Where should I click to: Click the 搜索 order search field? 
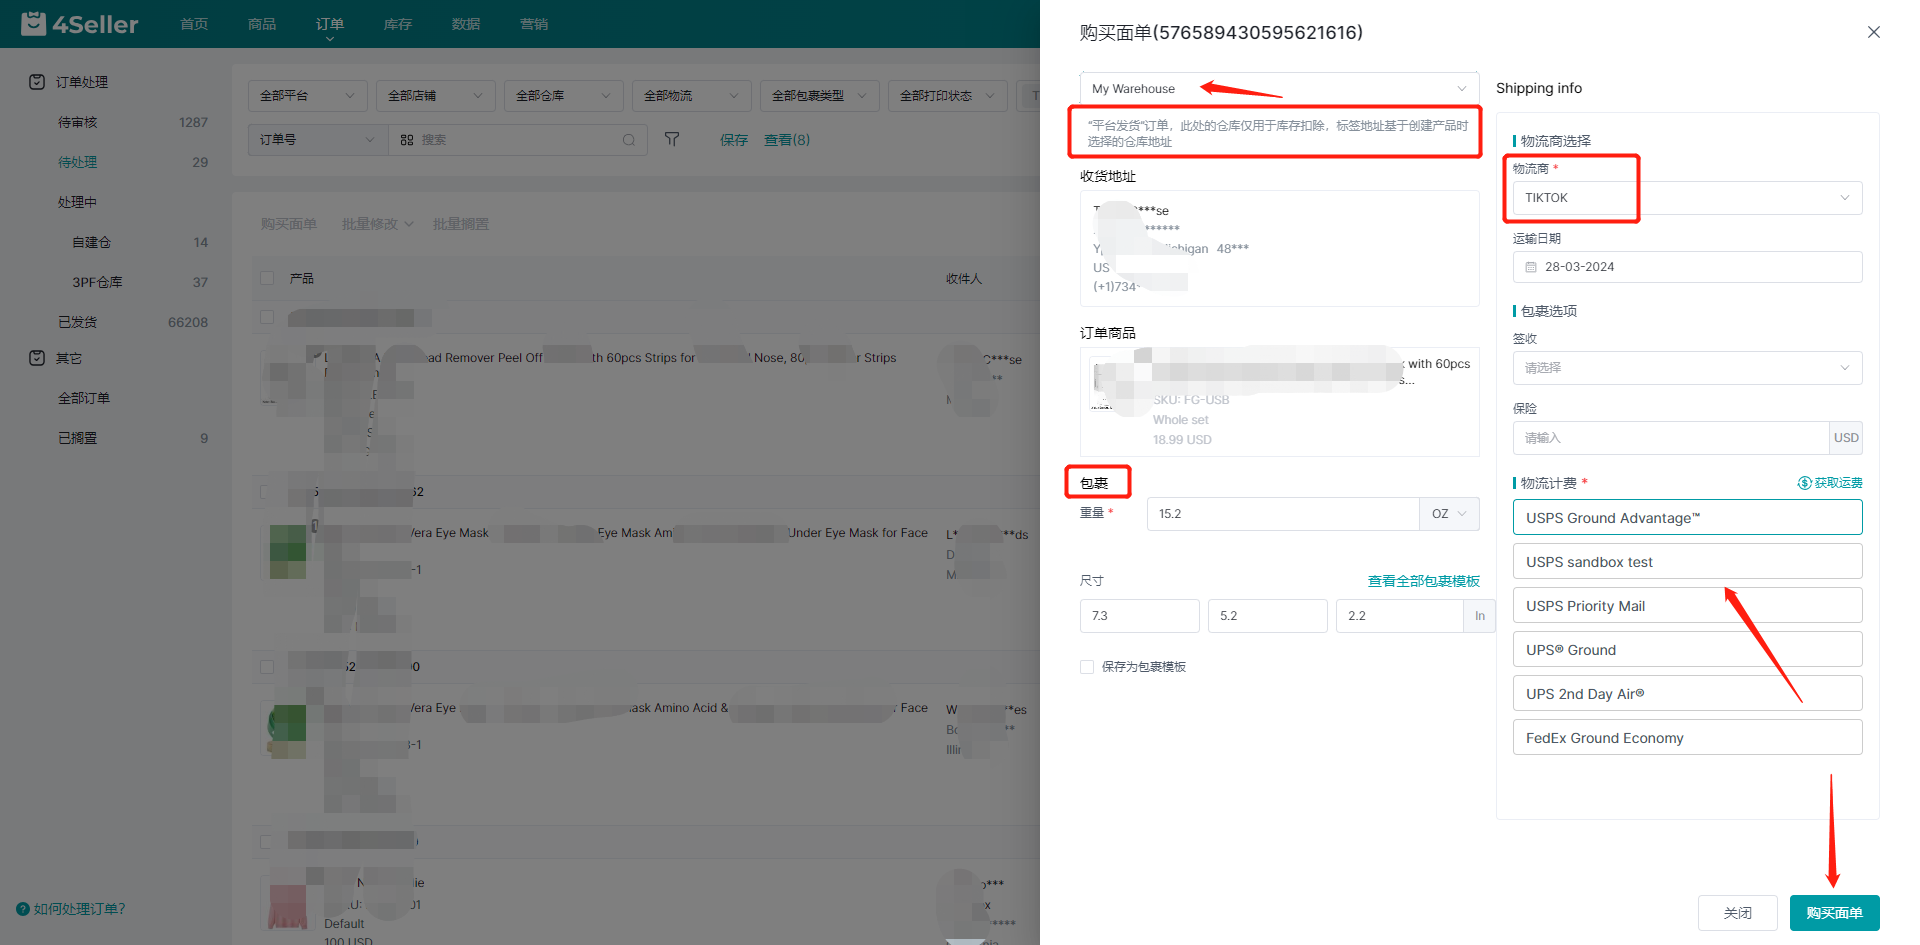[518, 140]
